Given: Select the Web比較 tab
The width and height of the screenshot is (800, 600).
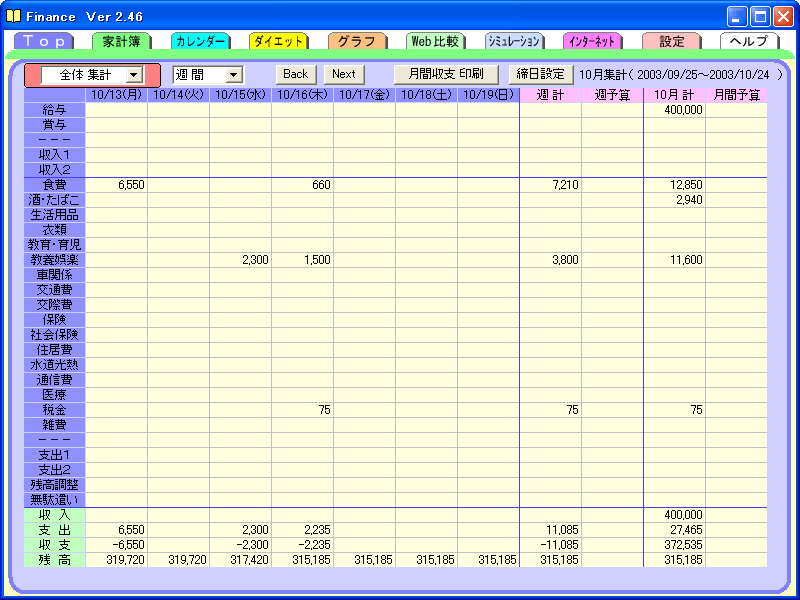Looking at the screenshot, I should coord(436,41).
